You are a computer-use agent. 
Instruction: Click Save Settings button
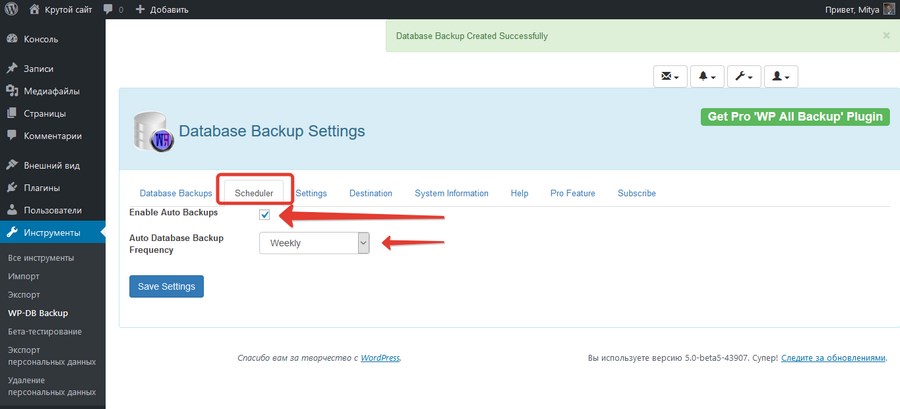[x=166, y=286]
